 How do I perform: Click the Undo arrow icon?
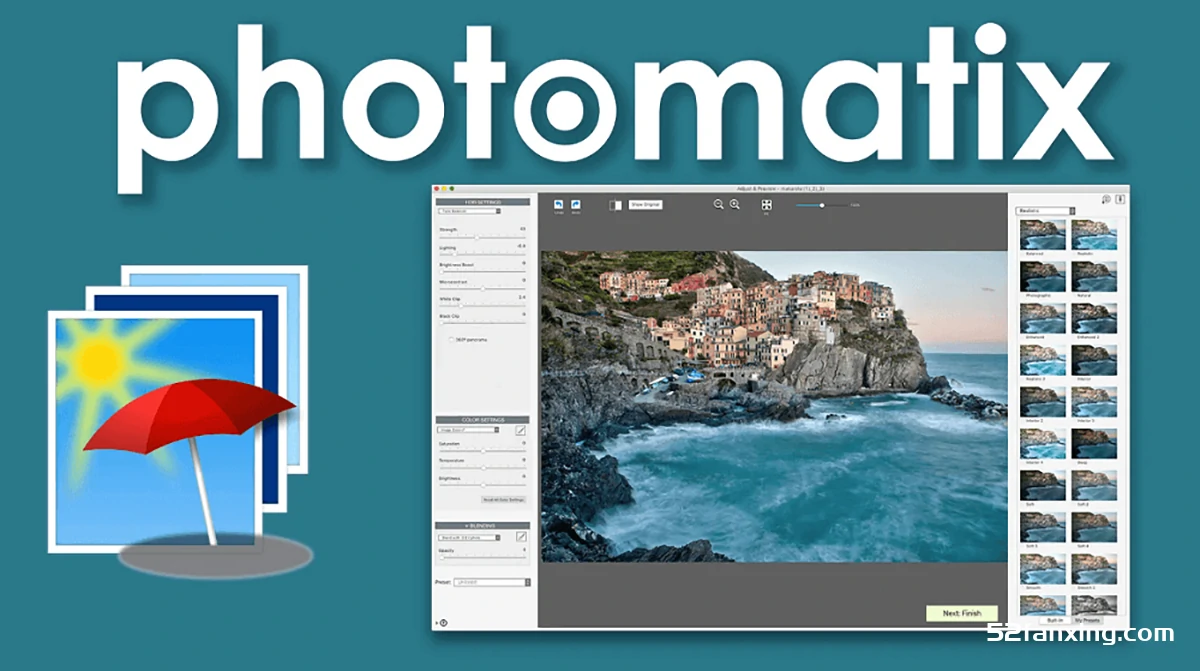click(559, 204)
